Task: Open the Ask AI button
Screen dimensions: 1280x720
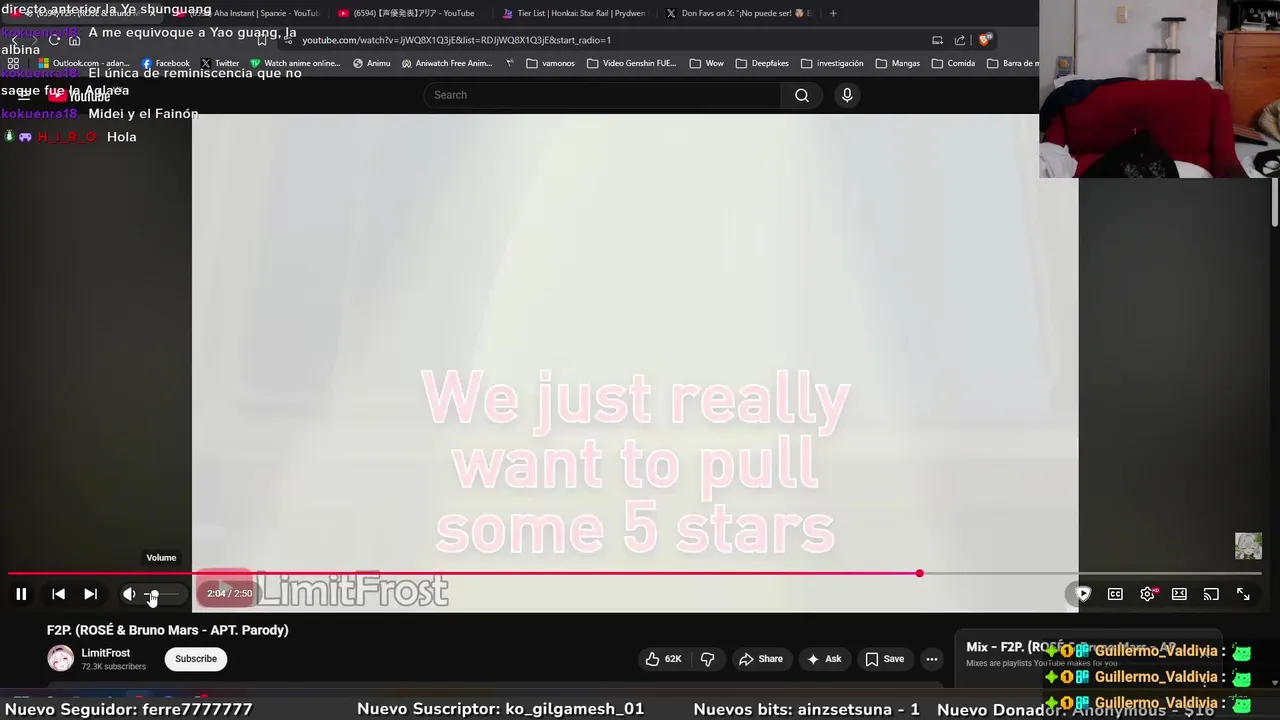Action: [x=824, y=659]
